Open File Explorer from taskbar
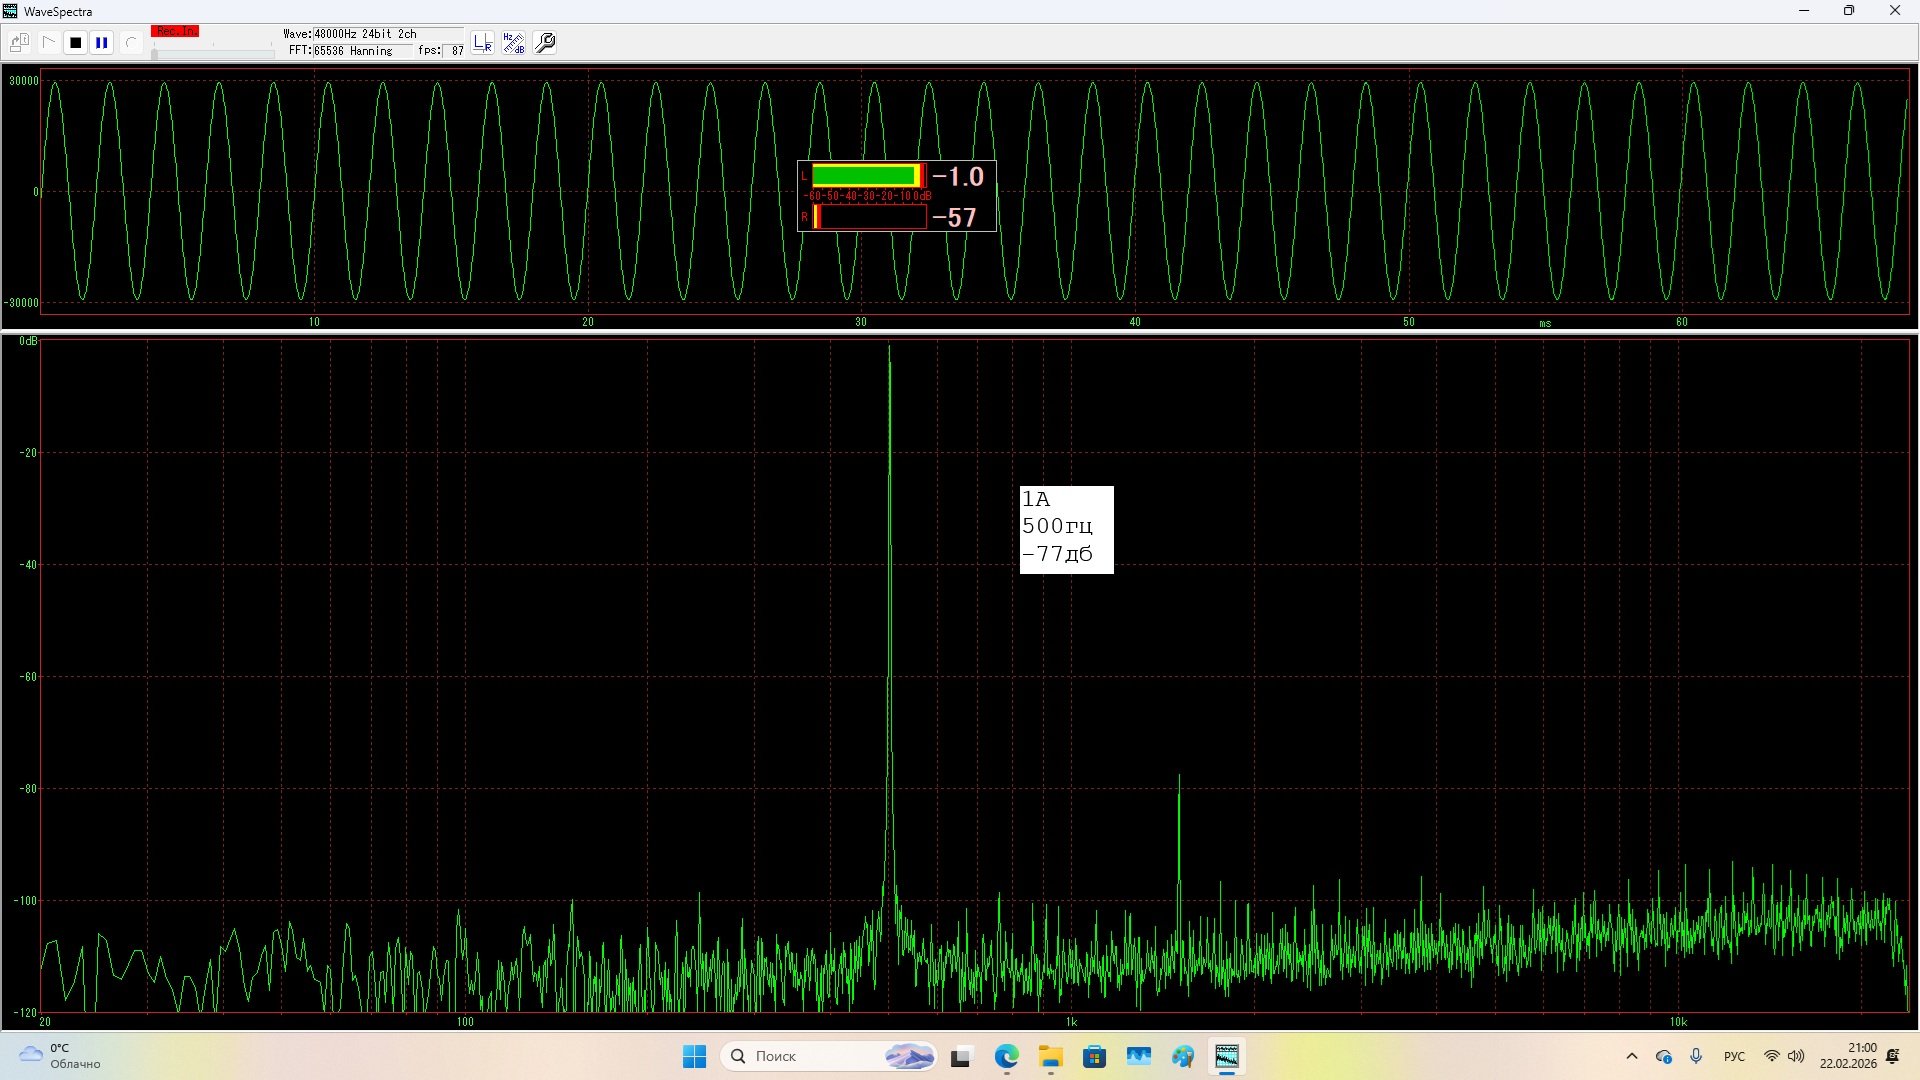 (1050, 1057)
